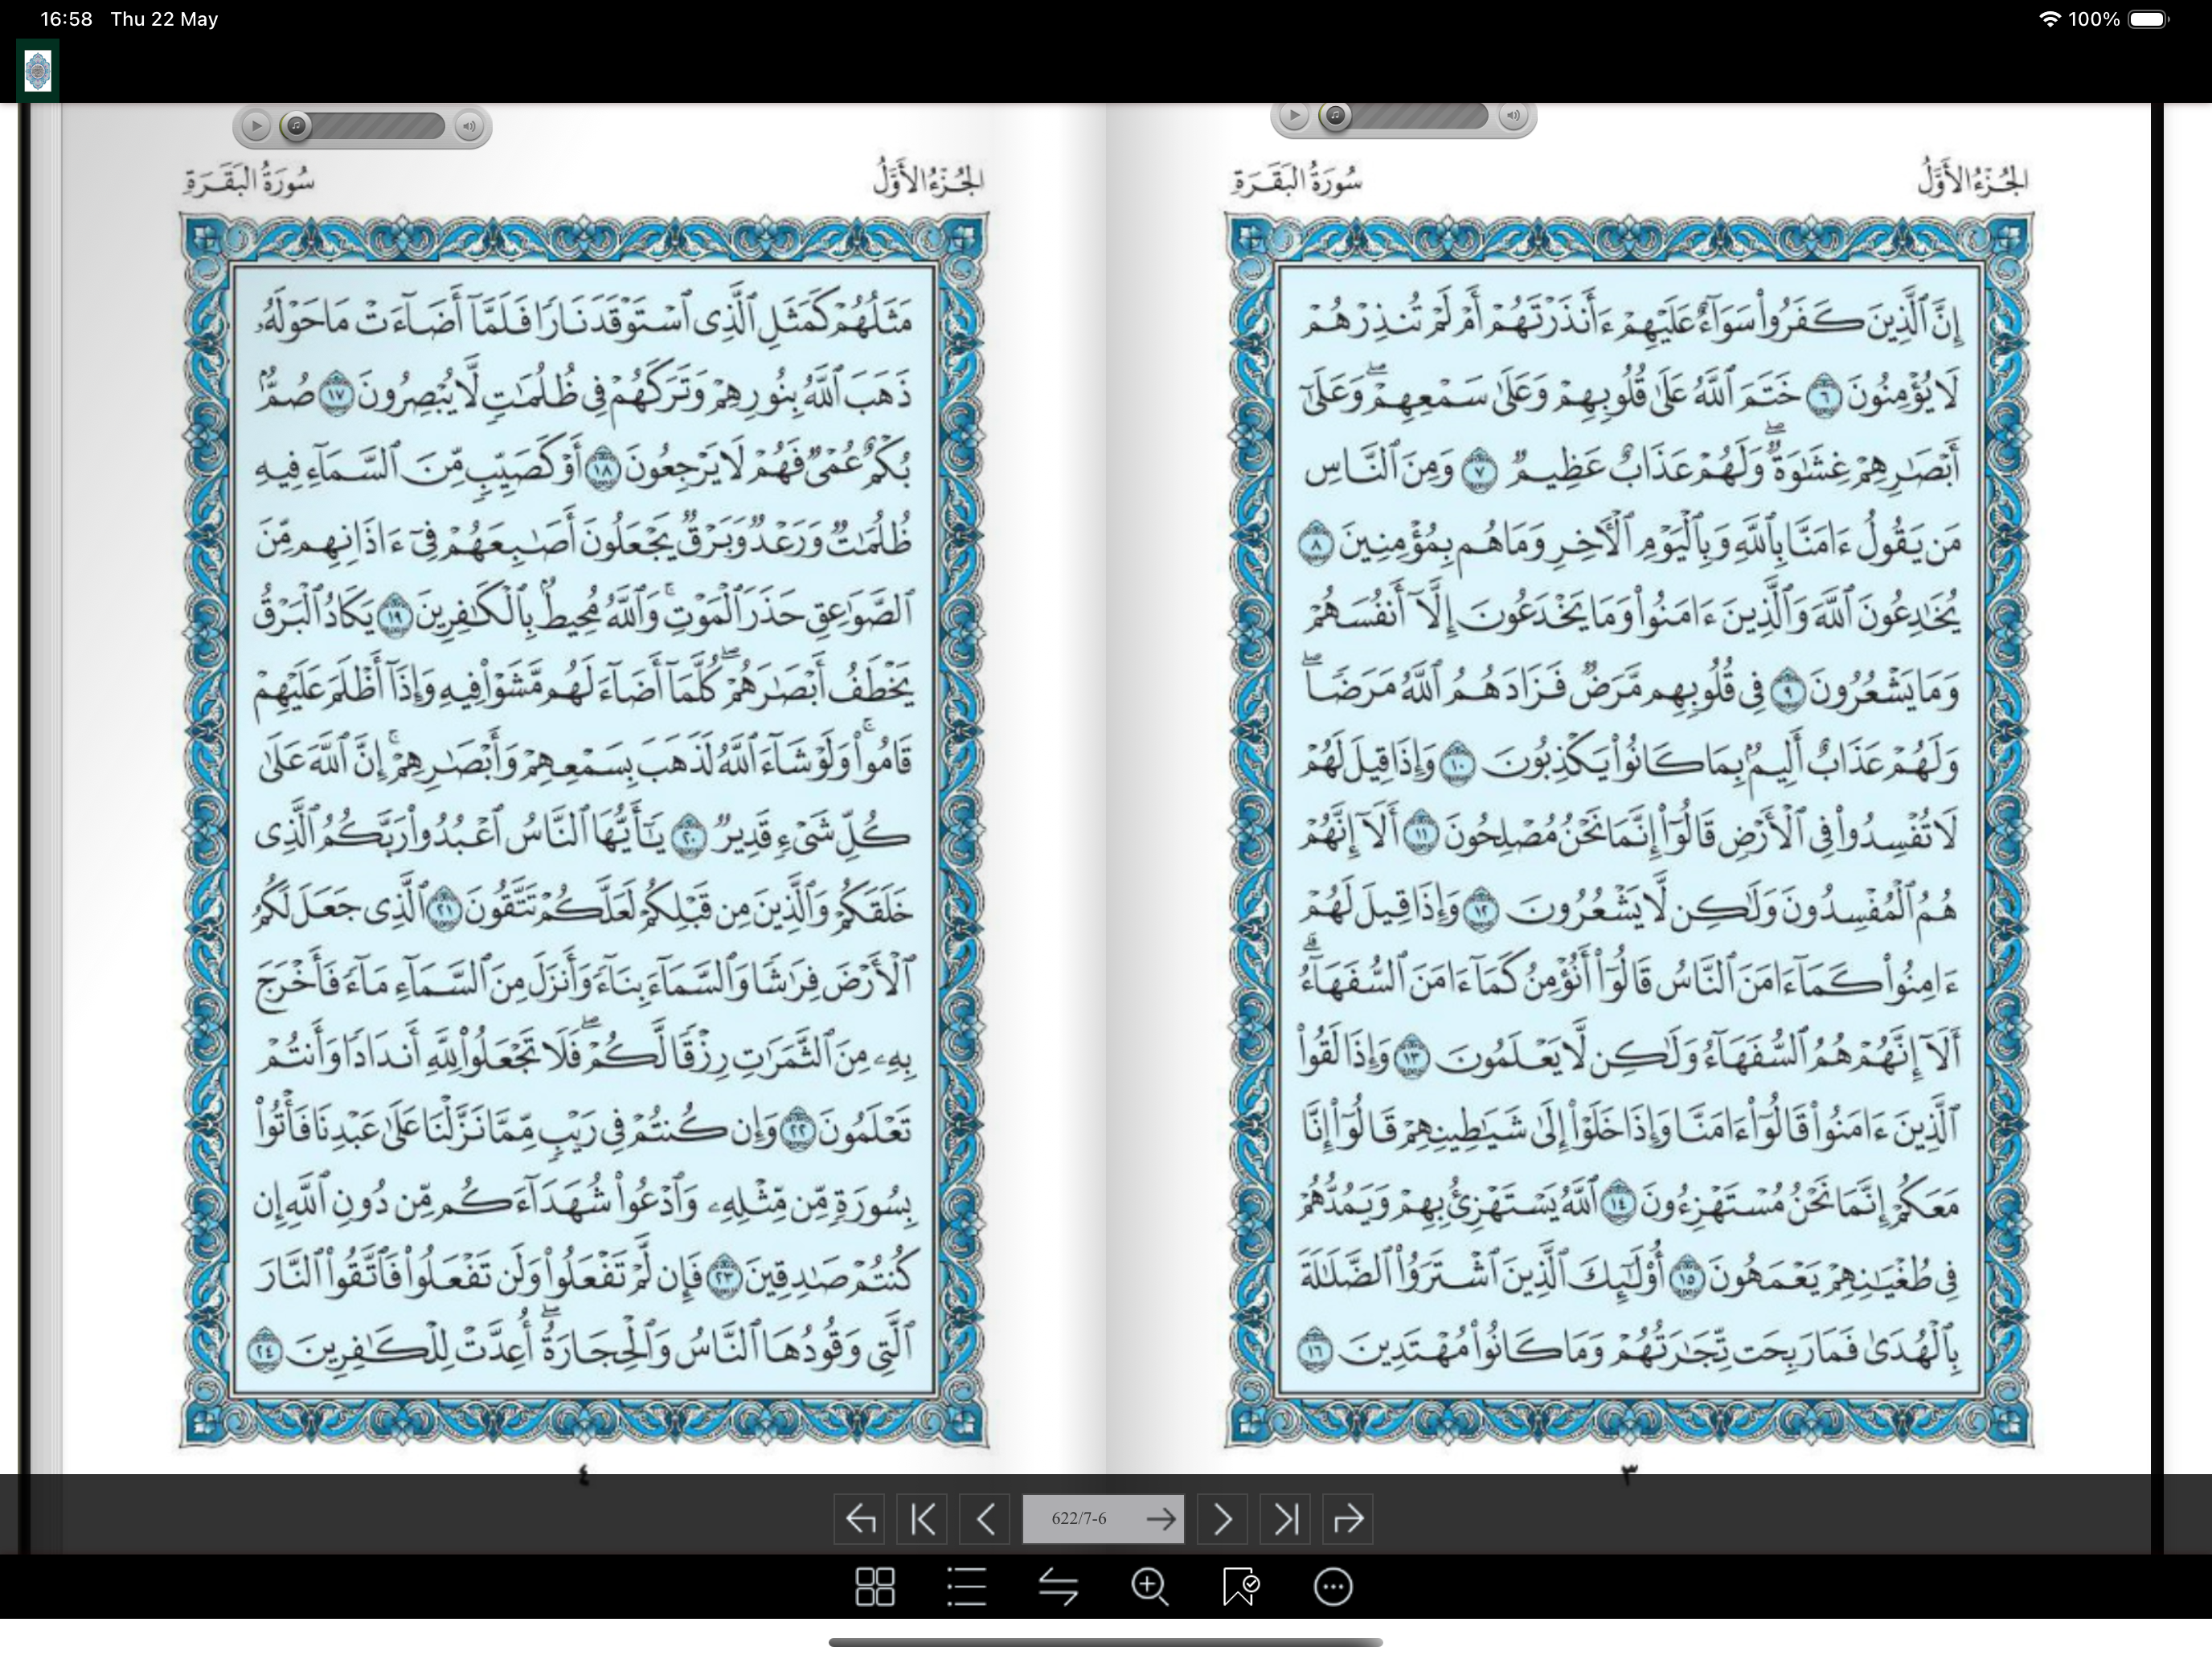Go forward with the curved right arrow
The image size is (2212, 1659).
click(x=1347, y=1519)
